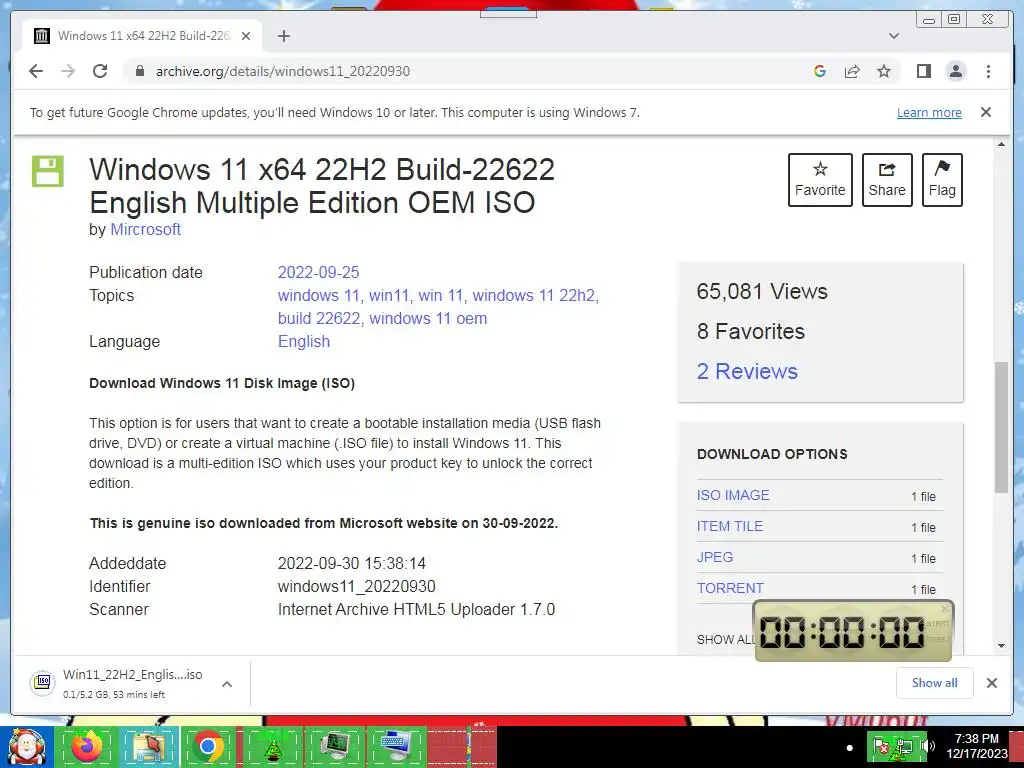The height and width of the screenshot is (768, 1024).
Task: Dismiss the Chrome update info bar
Action: [x=986, y=112]
